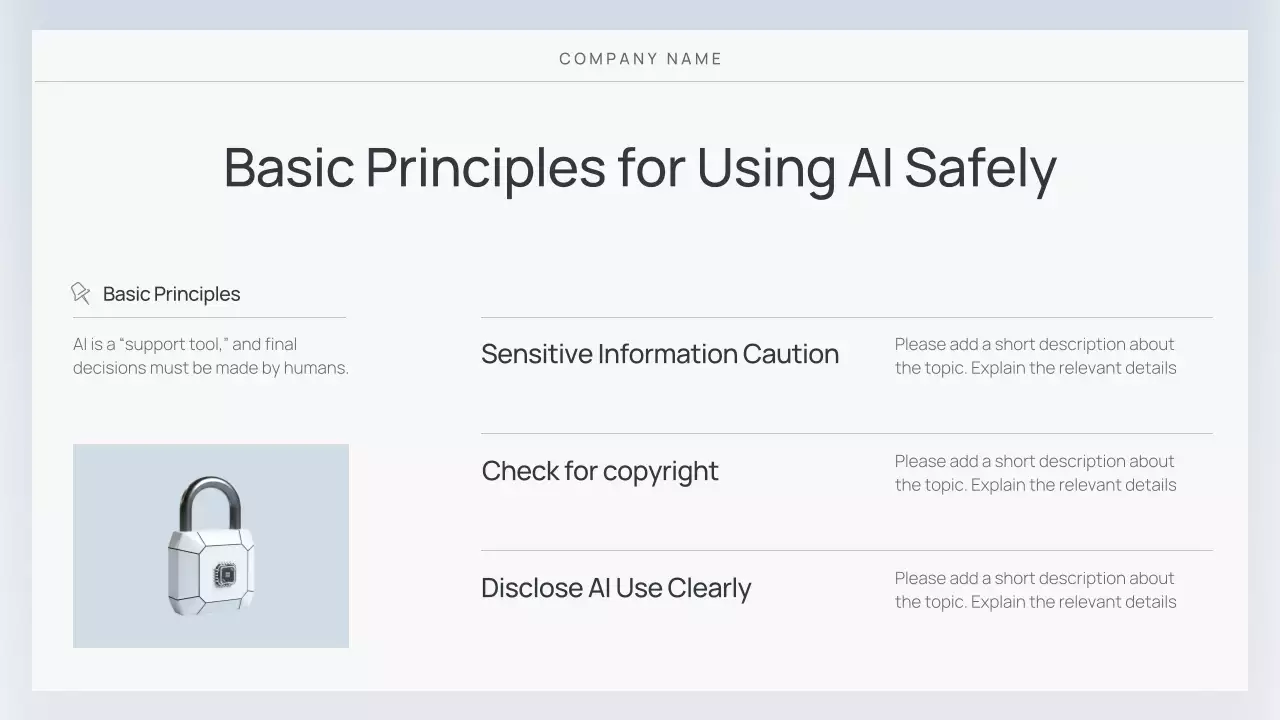Select the COMPANY NAME header text

640,59
